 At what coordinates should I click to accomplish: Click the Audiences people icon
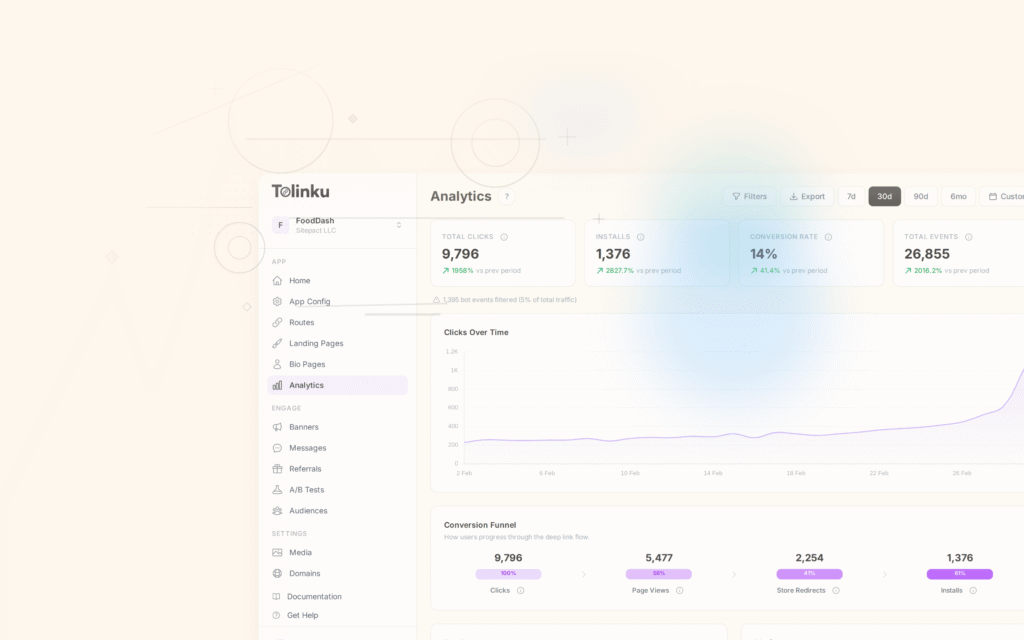tap(277, 511)
